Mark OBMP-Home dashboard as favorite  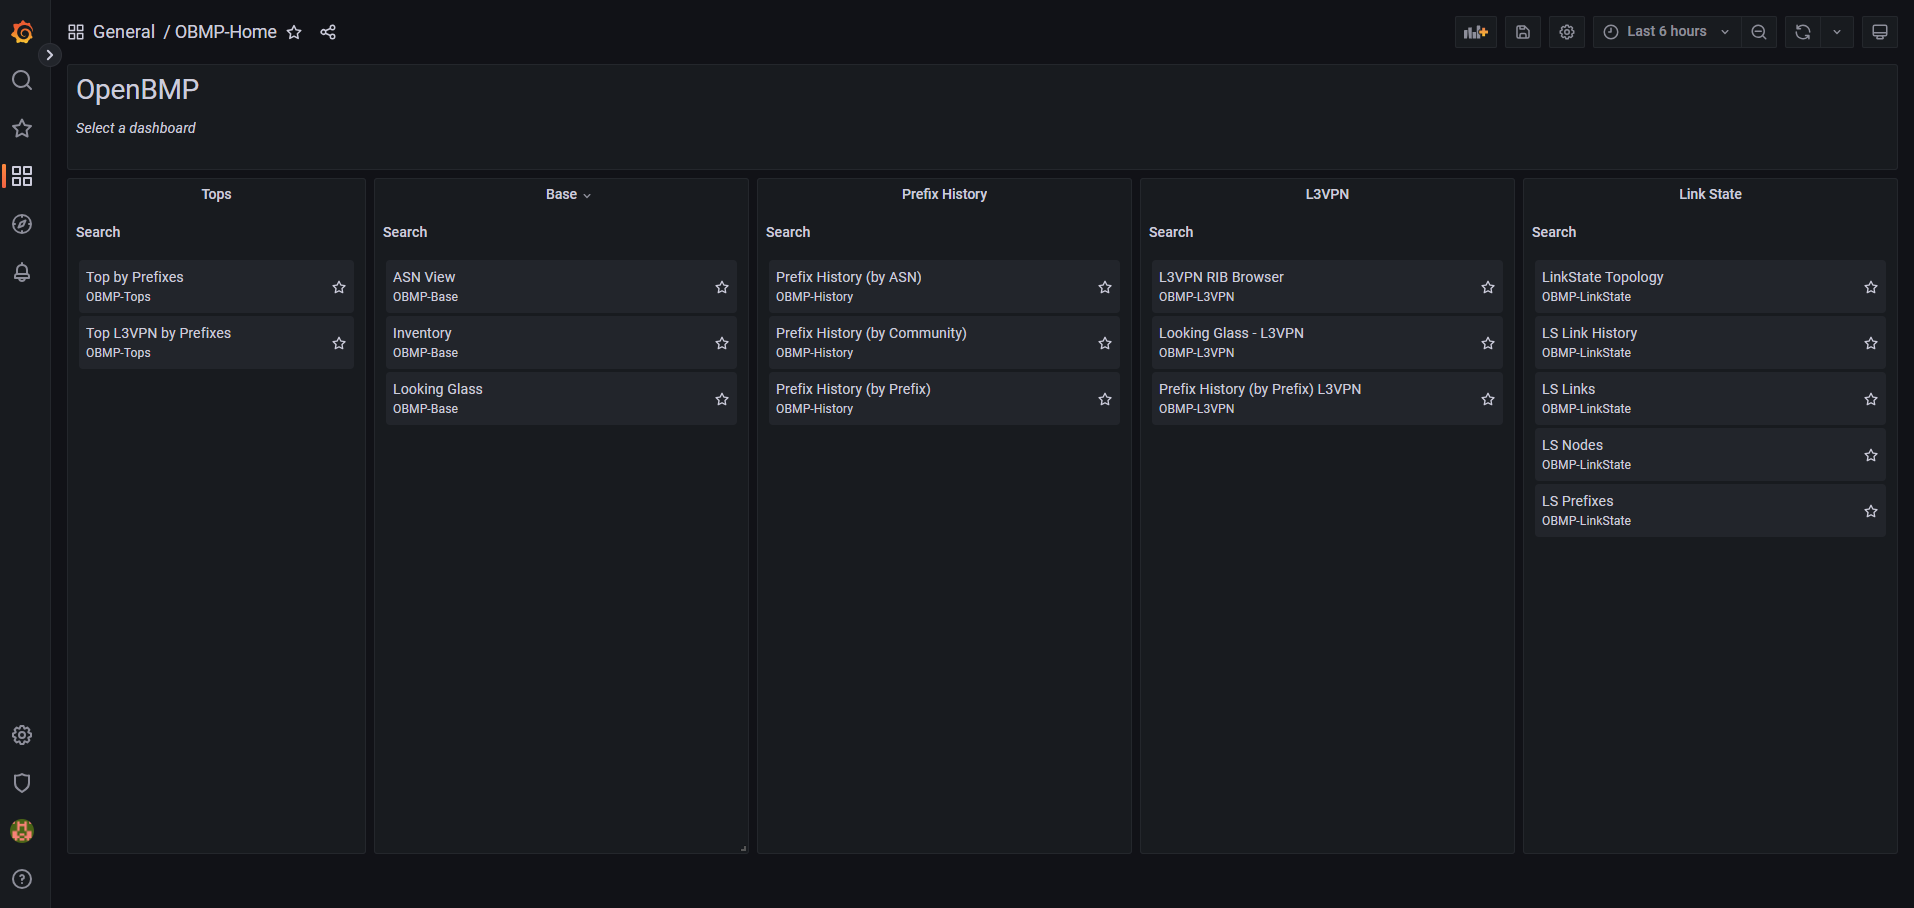click(x=294, y=32)
